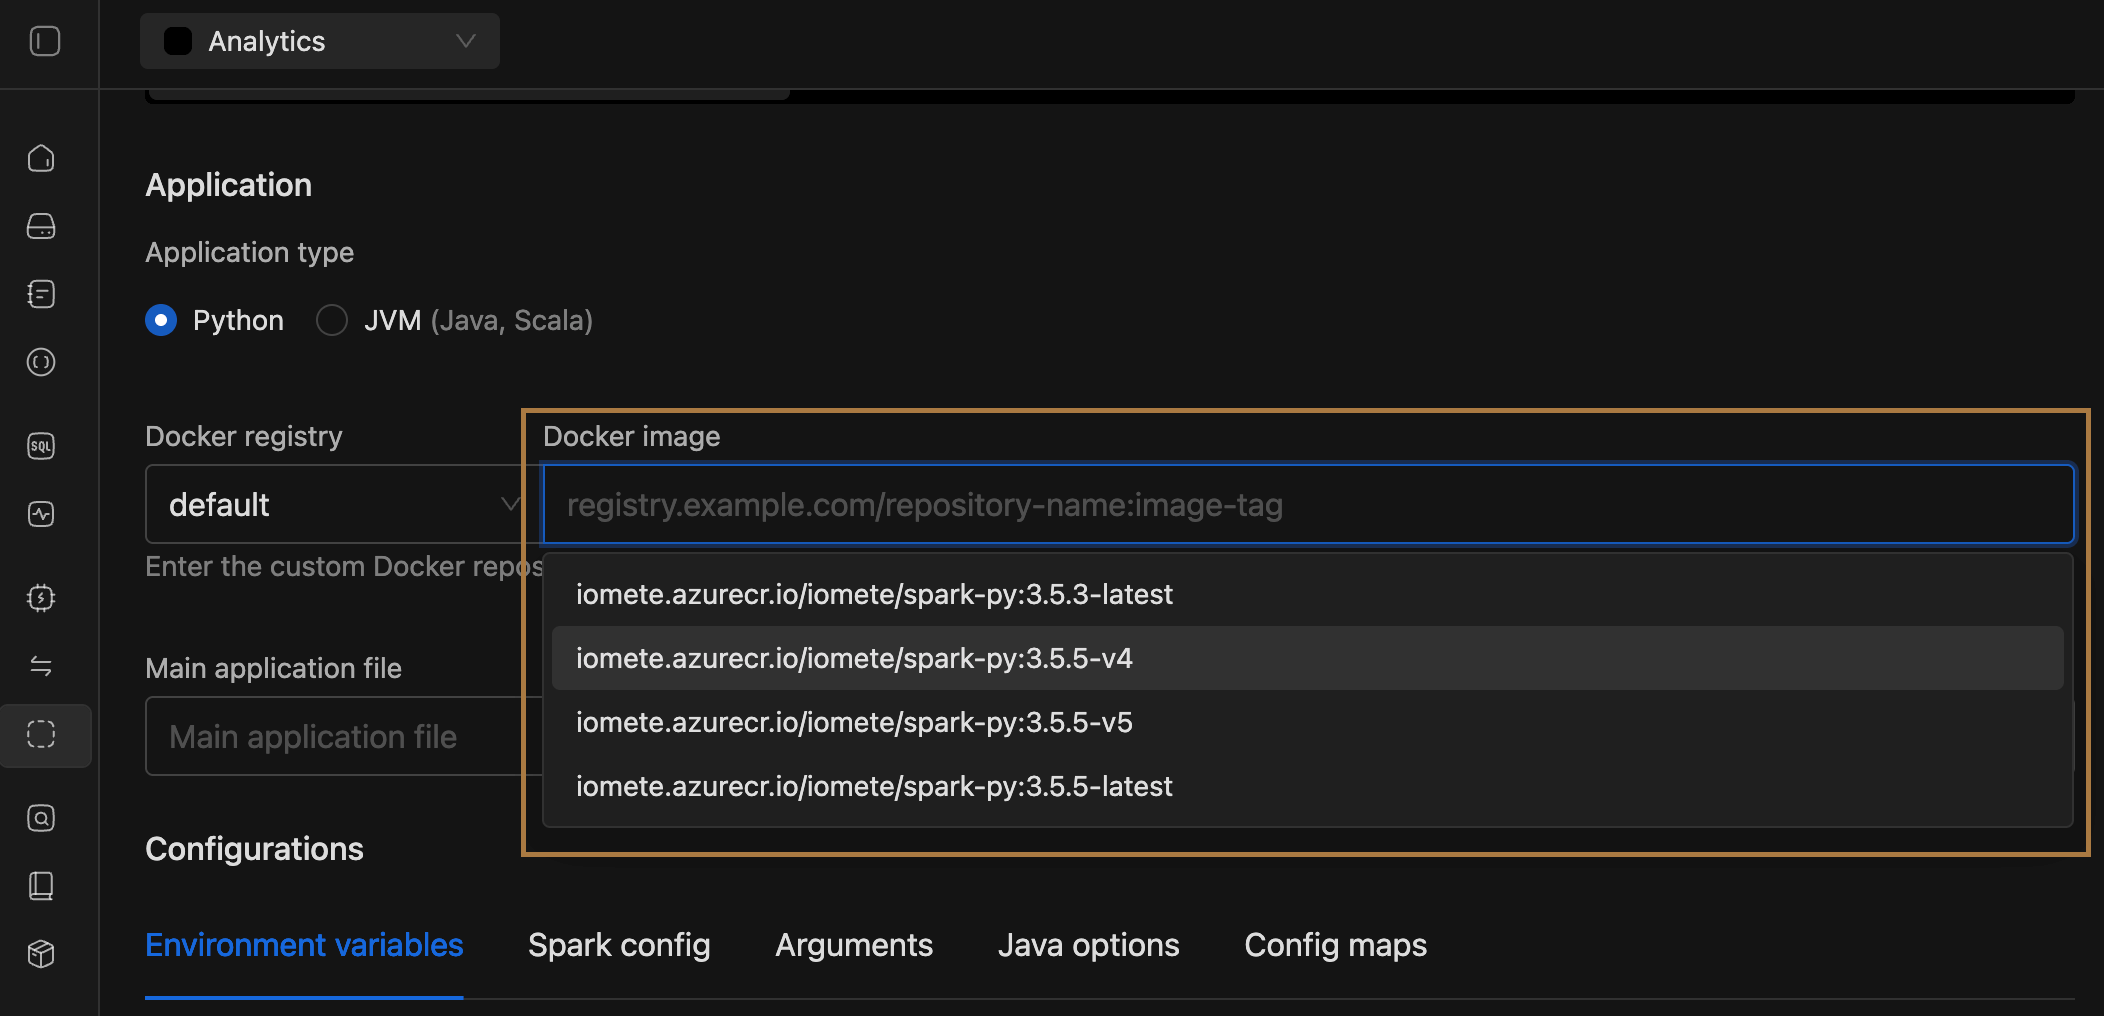Click the documentation book icon
The image size is (2104, 1016).
pos(42,886)
